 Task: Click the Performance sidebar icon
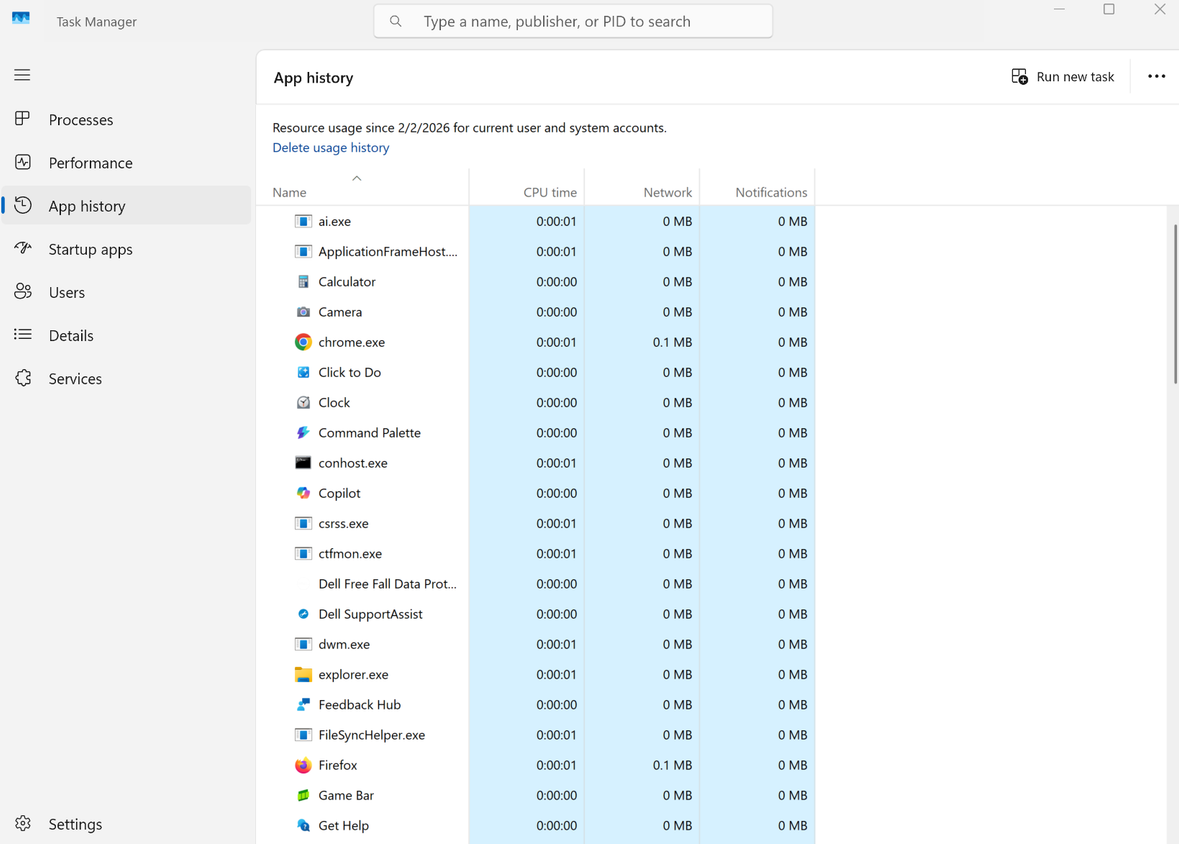[23, 162]
